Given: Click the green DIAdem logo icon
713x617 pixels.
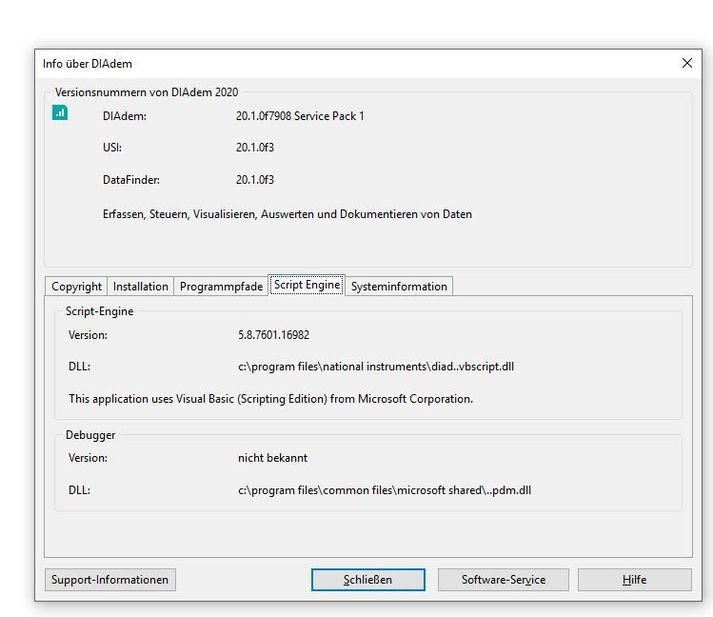Looking at the screenshot, I should [x=60, y=113].
